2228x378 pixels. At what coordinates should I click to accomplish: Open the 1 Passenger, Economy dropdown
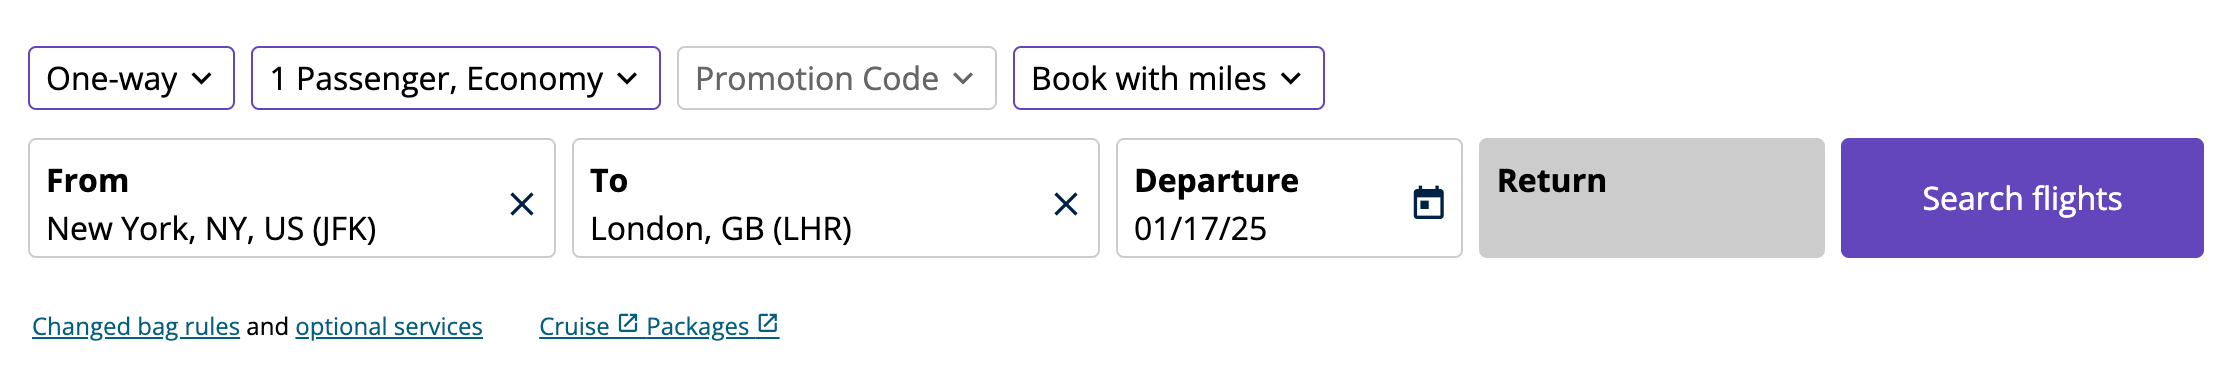(x=456, y=78)
